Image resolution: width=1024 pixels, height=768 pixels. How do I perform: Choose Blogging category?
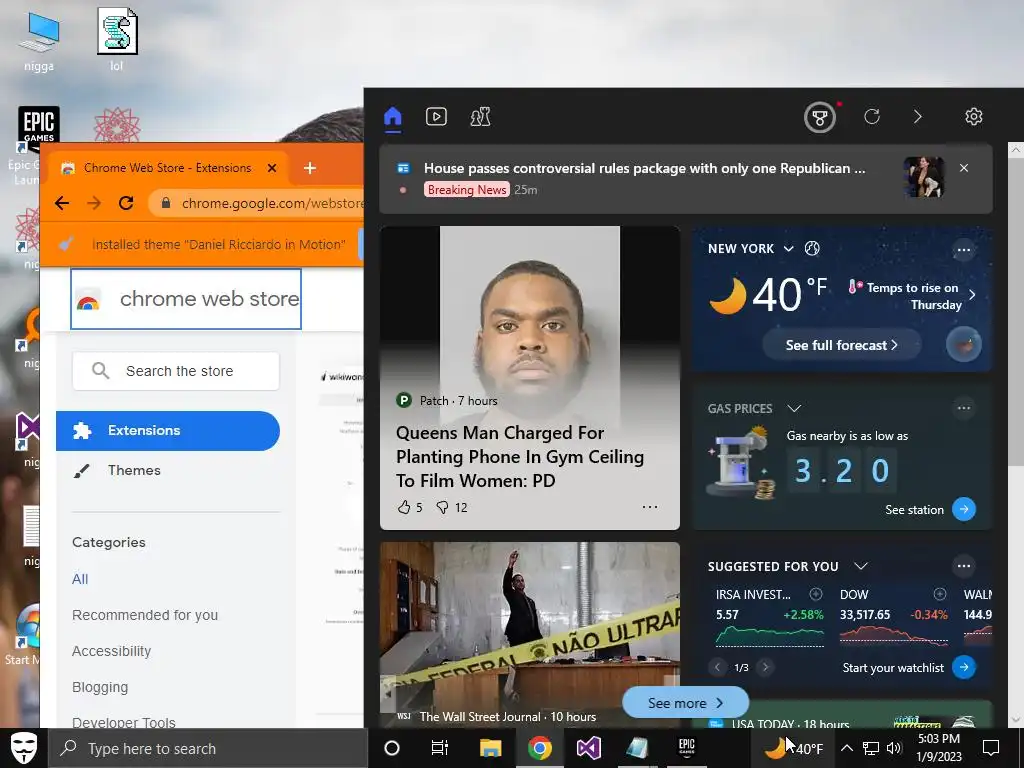100,687
